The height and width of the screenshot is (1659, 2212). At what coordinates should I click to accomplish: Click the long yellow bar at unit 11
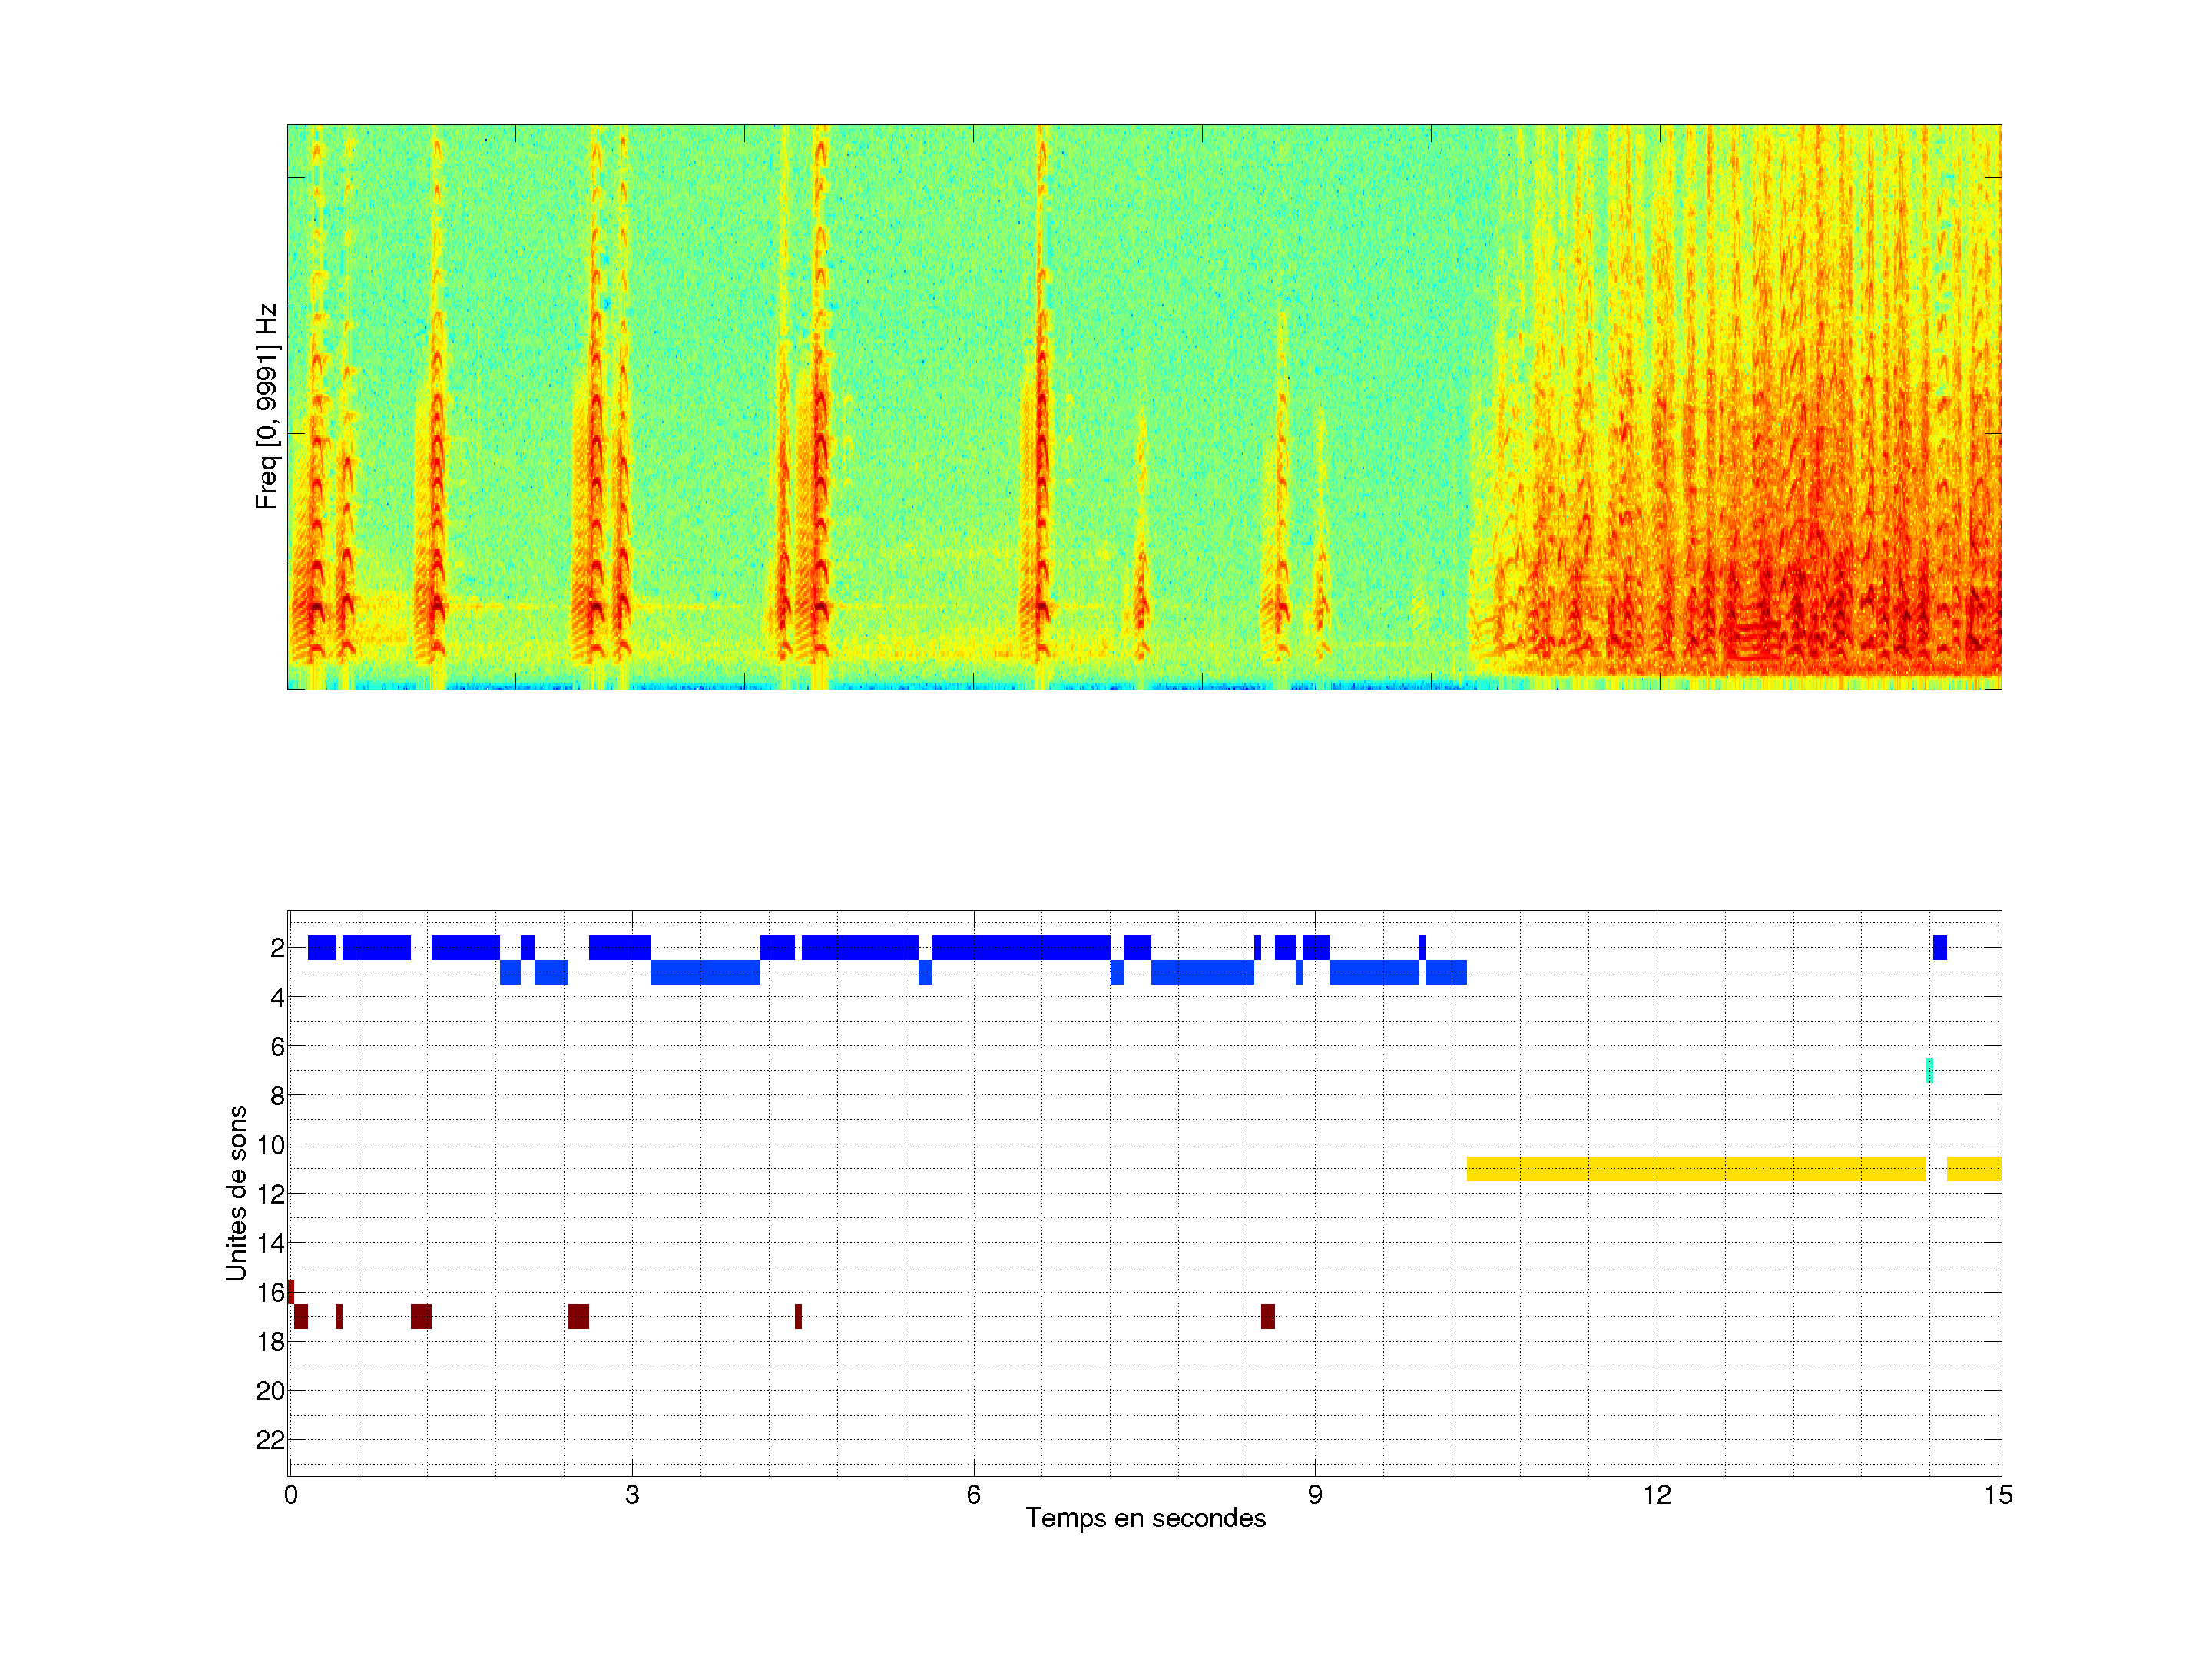click(1695, 1168)
